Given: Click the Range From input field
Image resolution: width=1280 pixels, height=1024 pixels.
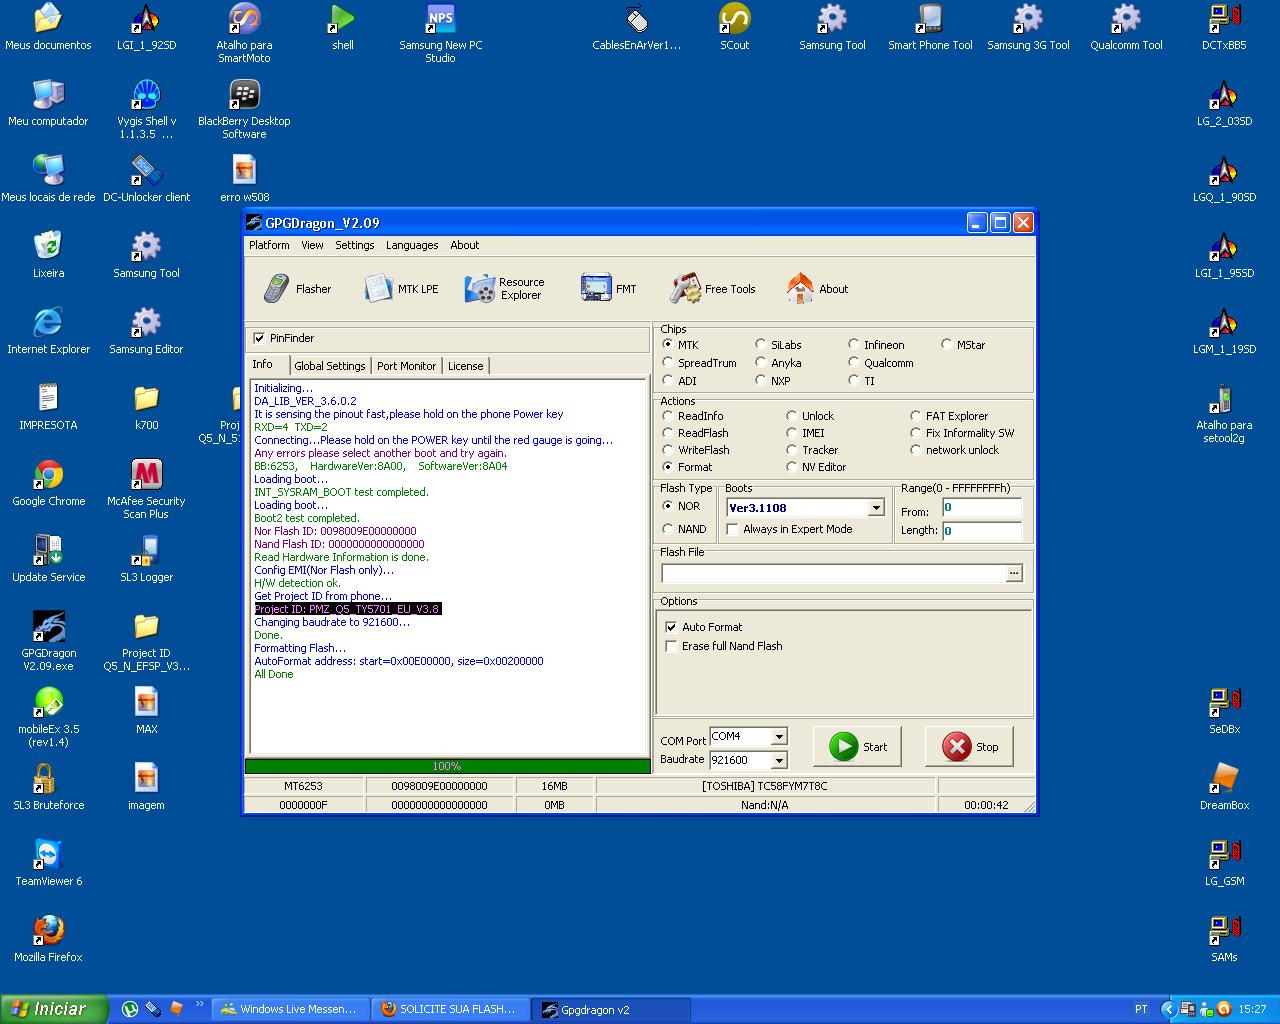Looking at the screenshot, I should tap(982, 508).
